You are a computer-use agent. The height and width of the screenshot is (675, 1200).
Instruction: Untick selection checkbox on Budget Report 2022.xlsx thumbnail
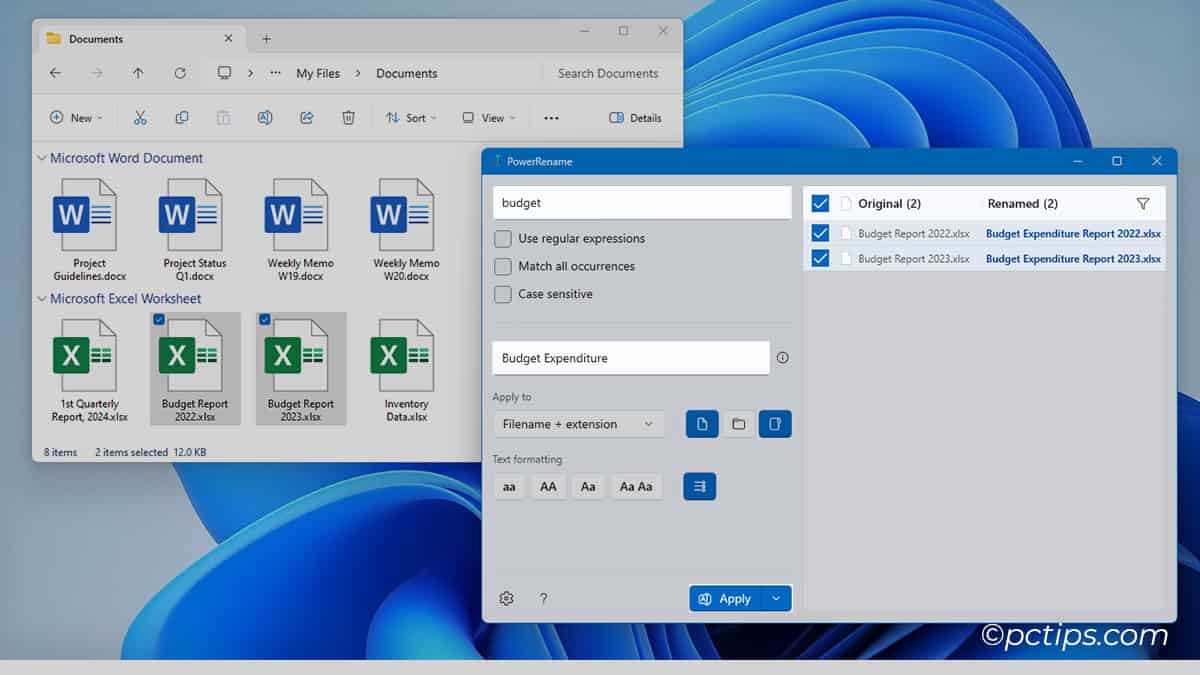click(x=159, y=319)
